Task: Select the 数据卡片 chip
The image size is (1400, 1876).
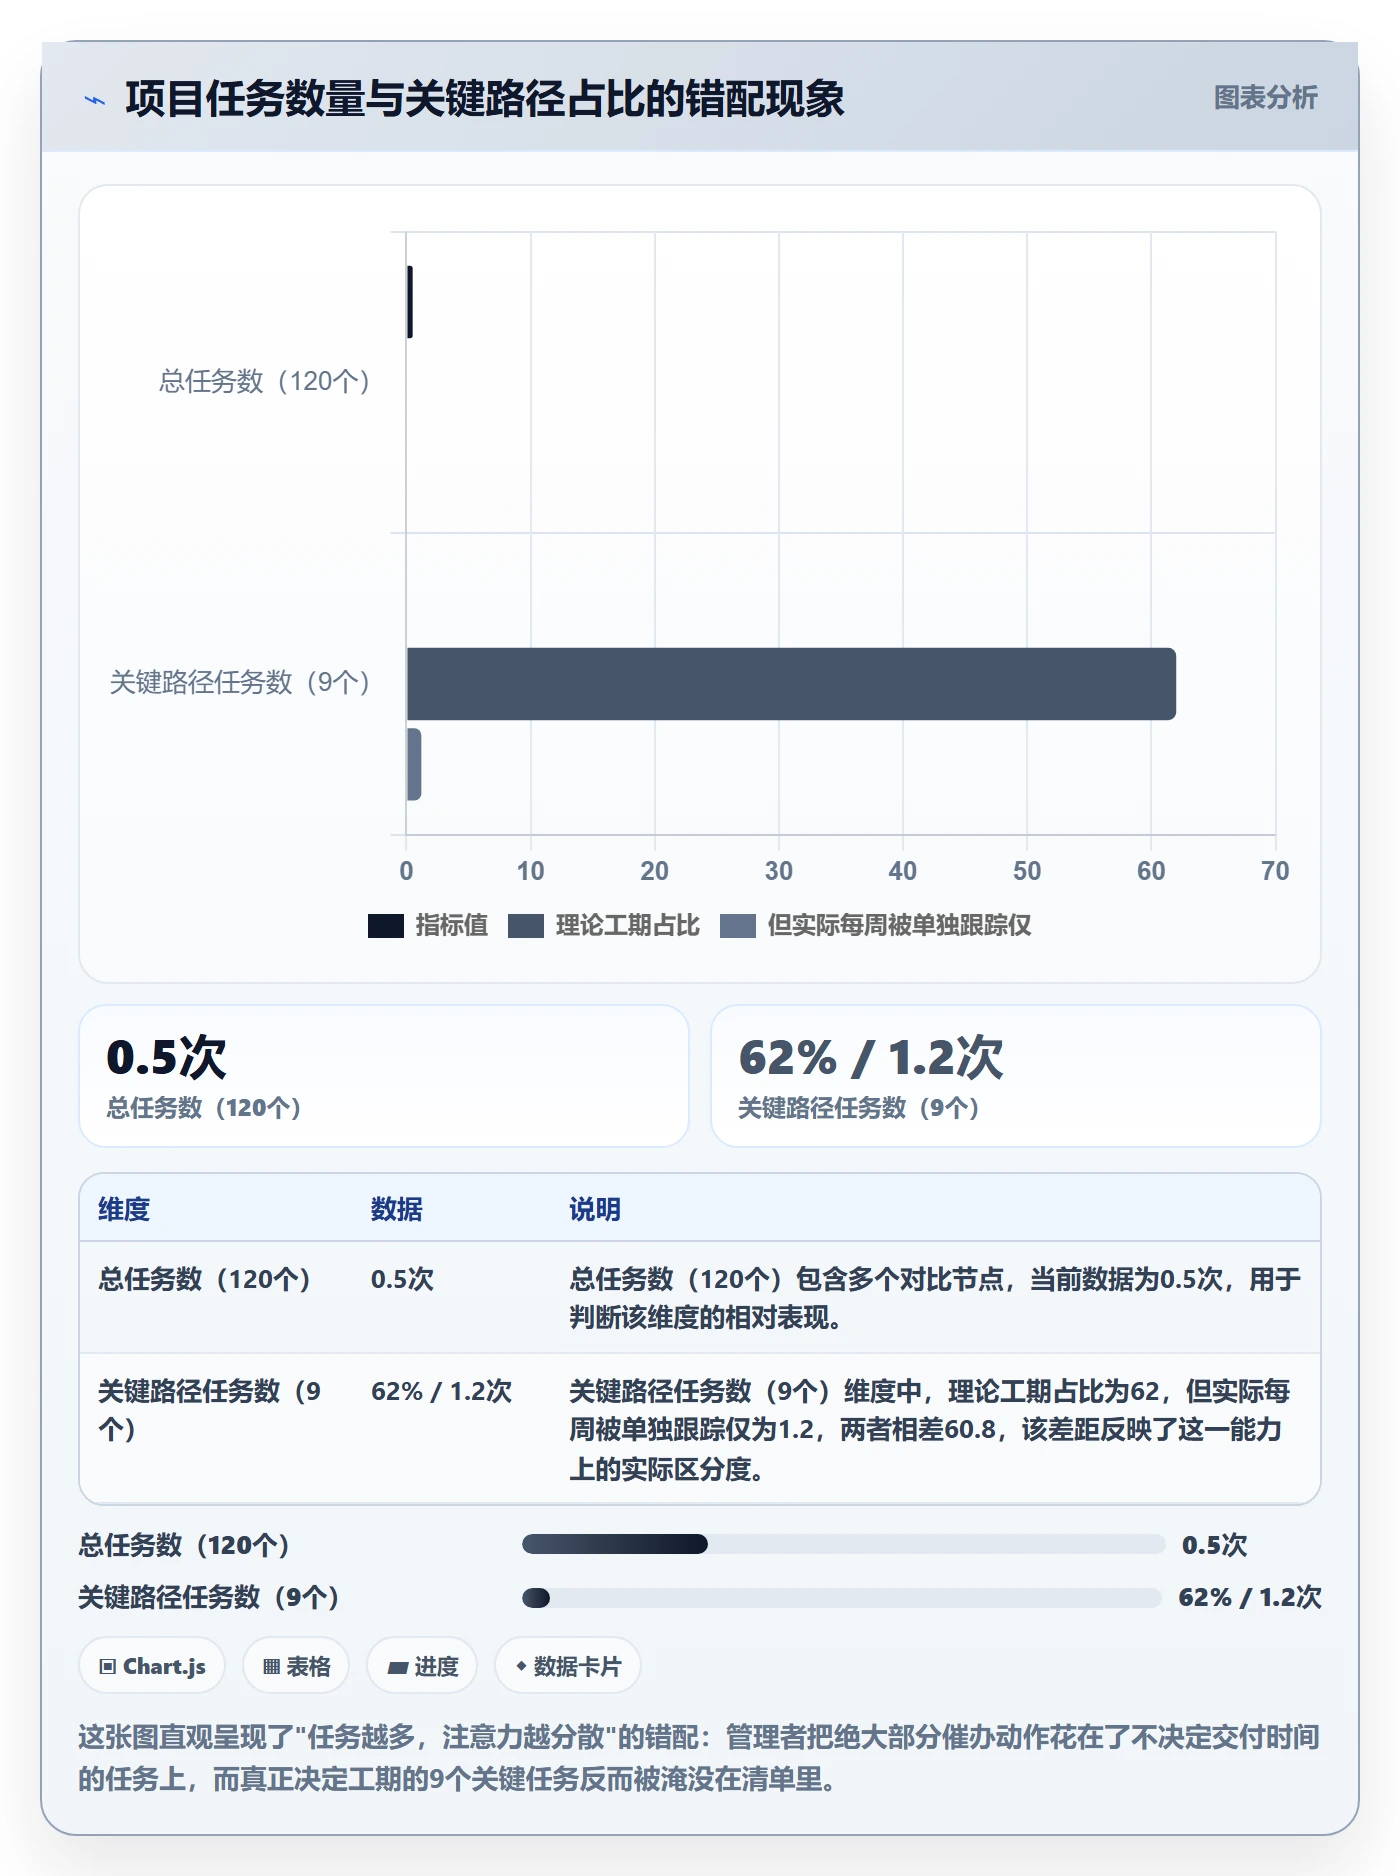Action: pos(568,1666)
